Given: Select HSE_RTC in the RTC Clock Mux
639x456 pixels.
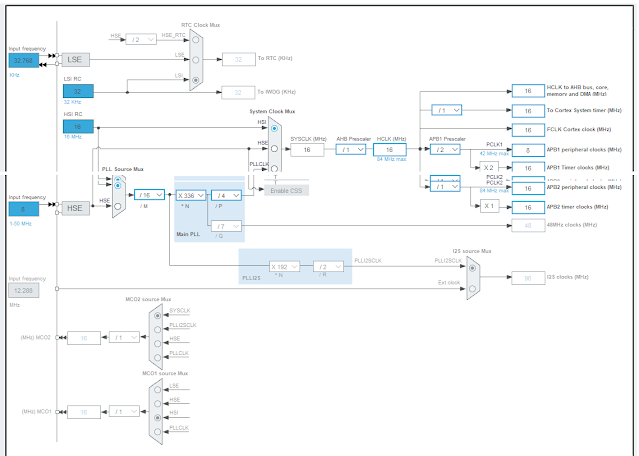Looking at the screenshot, I should tap(196, 40).
